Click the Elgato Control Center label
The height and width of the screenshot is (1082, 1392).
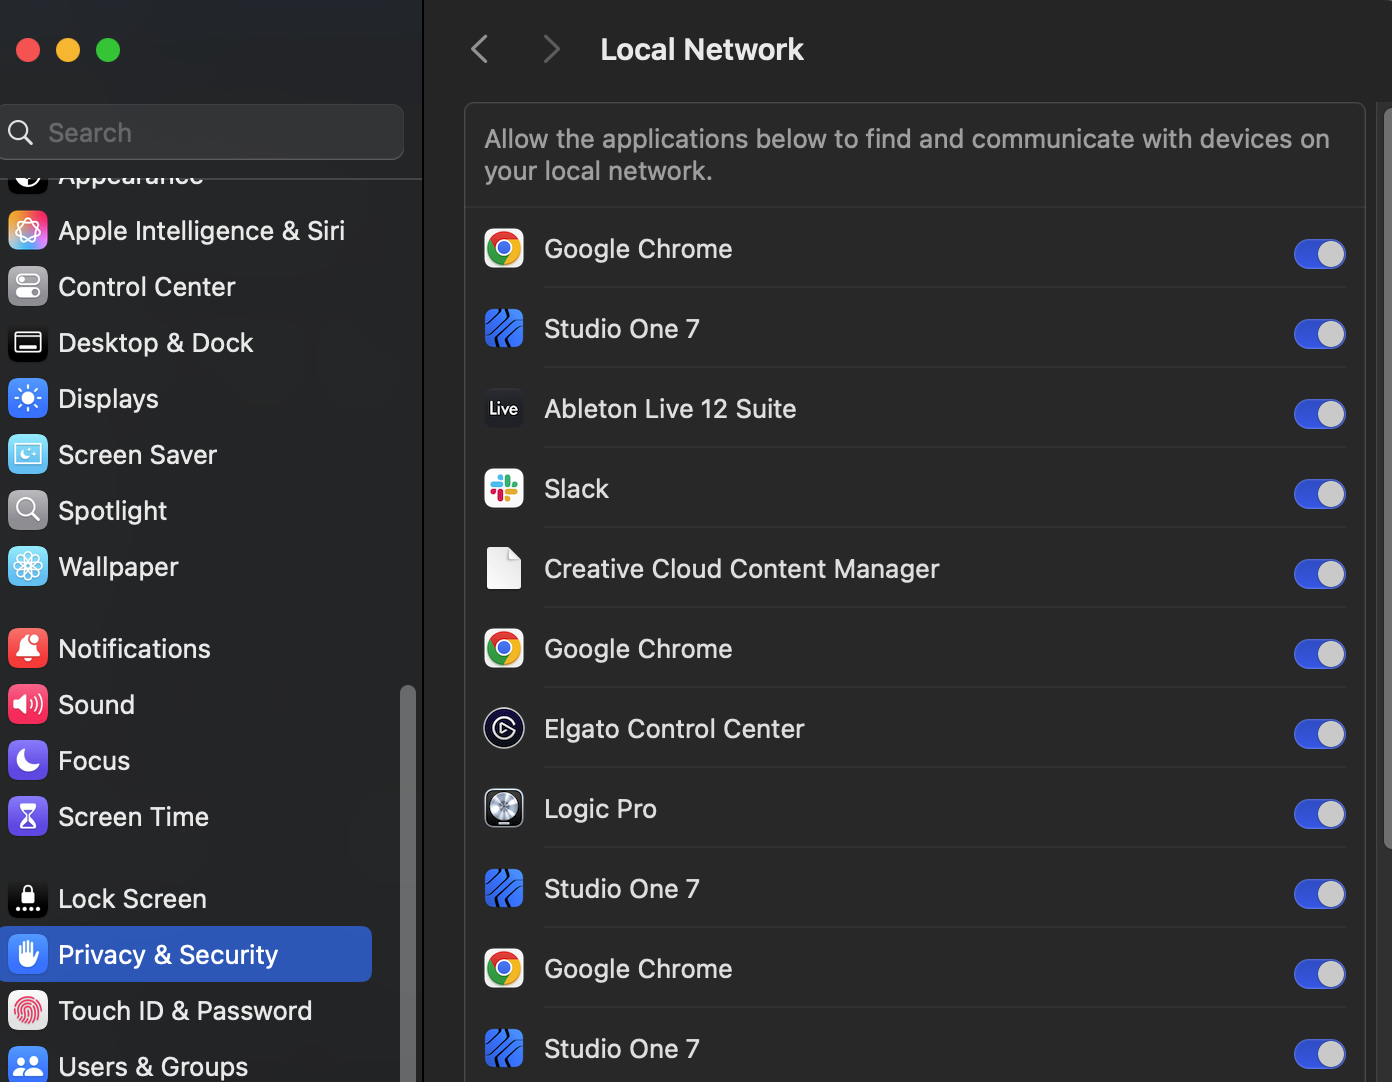point(674,729)
